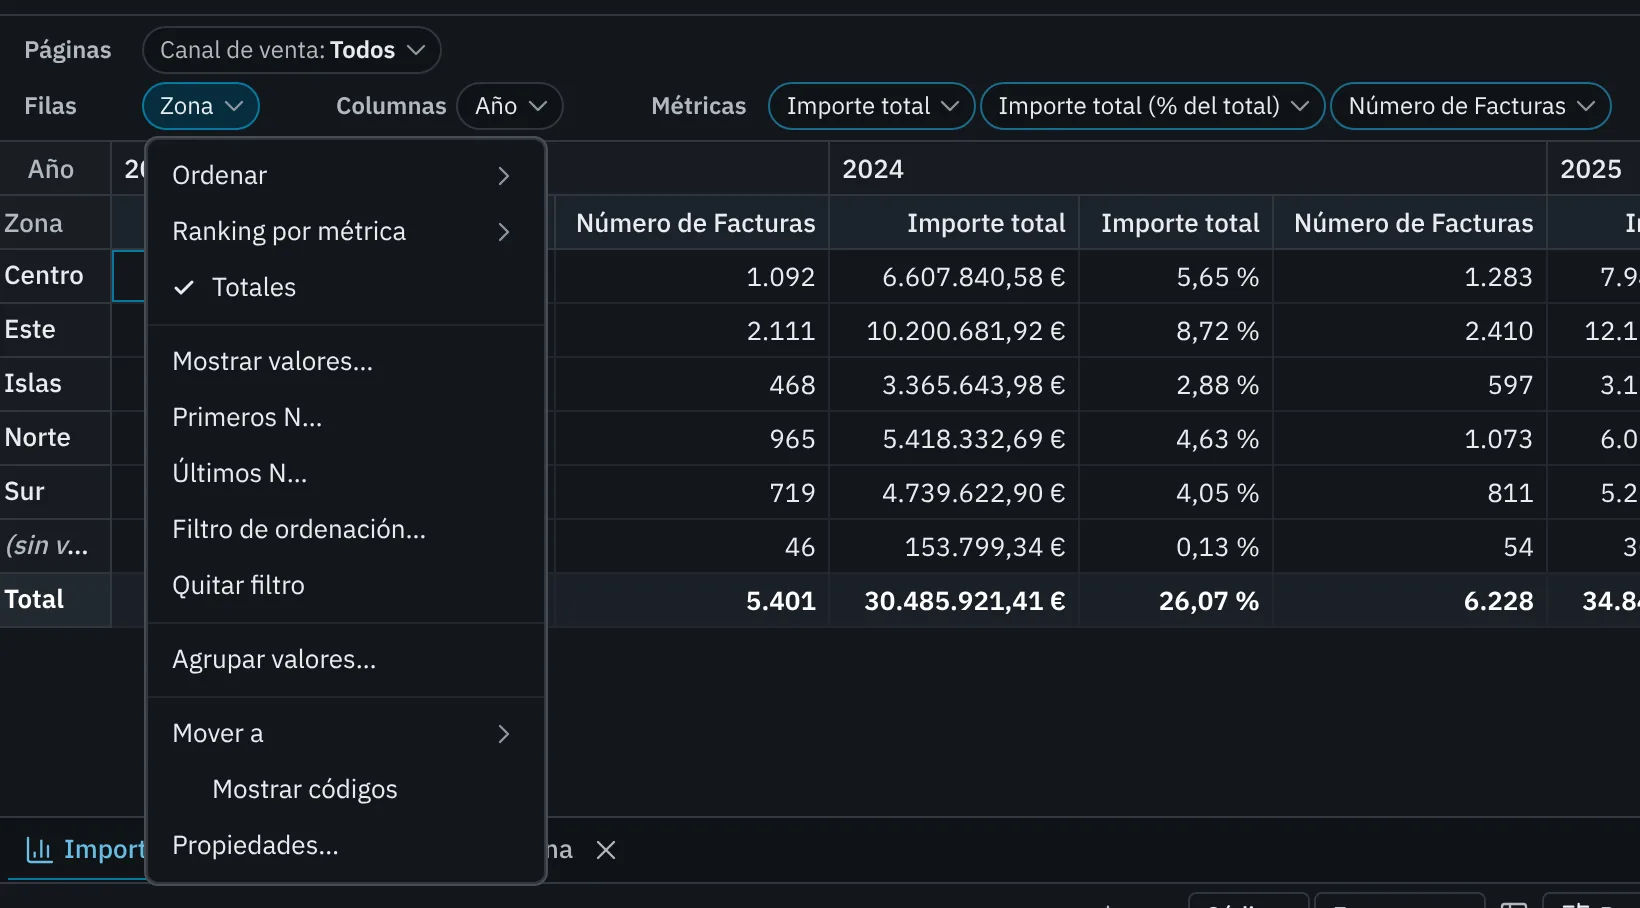Click cell 6.607.840,58 € in Centro row
The image size is (1640, 908).
(x=954, y=277)
